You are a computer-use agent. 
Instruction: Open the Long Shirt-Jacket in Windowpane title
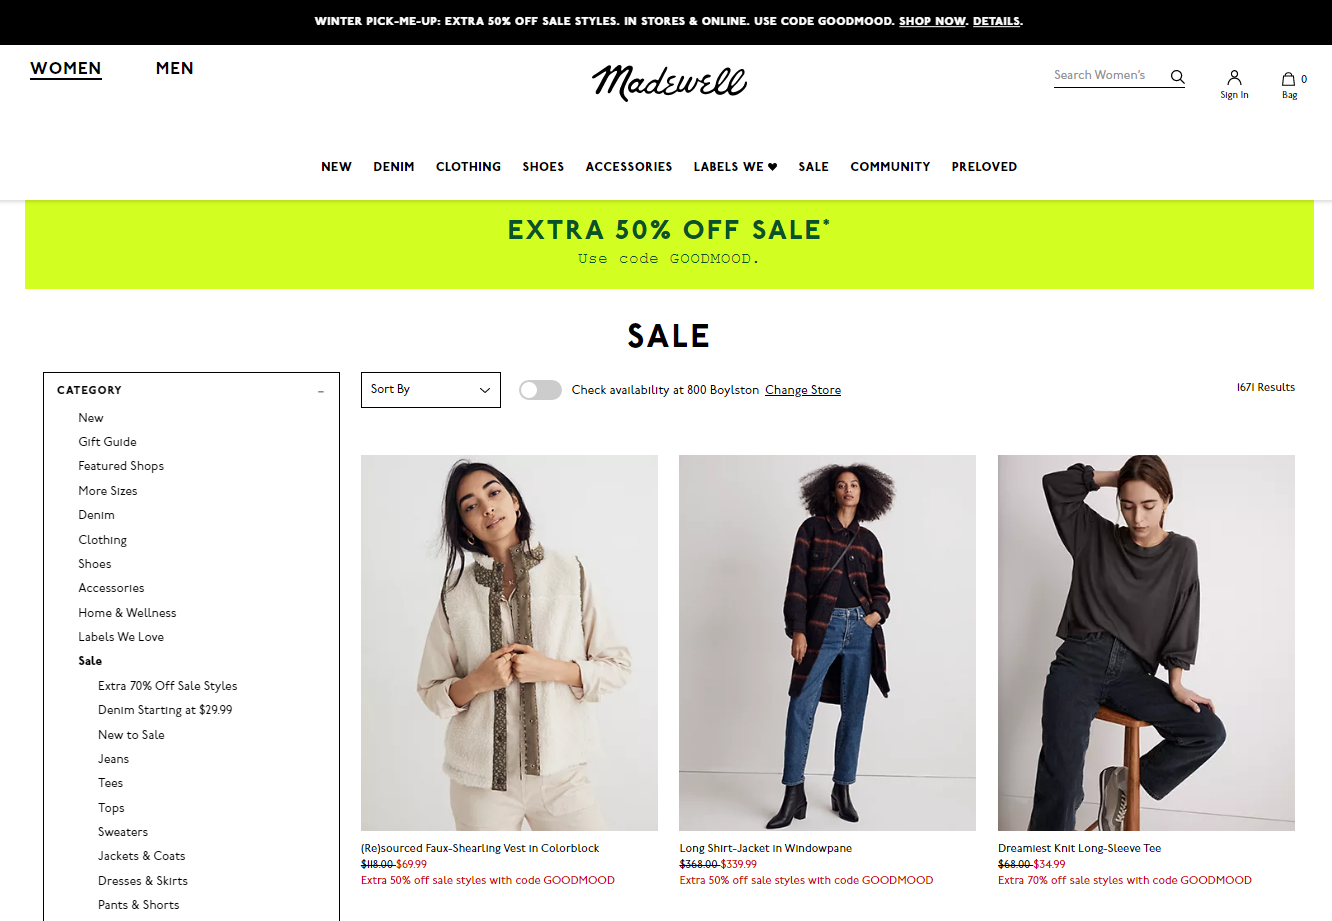coord(766,848)
